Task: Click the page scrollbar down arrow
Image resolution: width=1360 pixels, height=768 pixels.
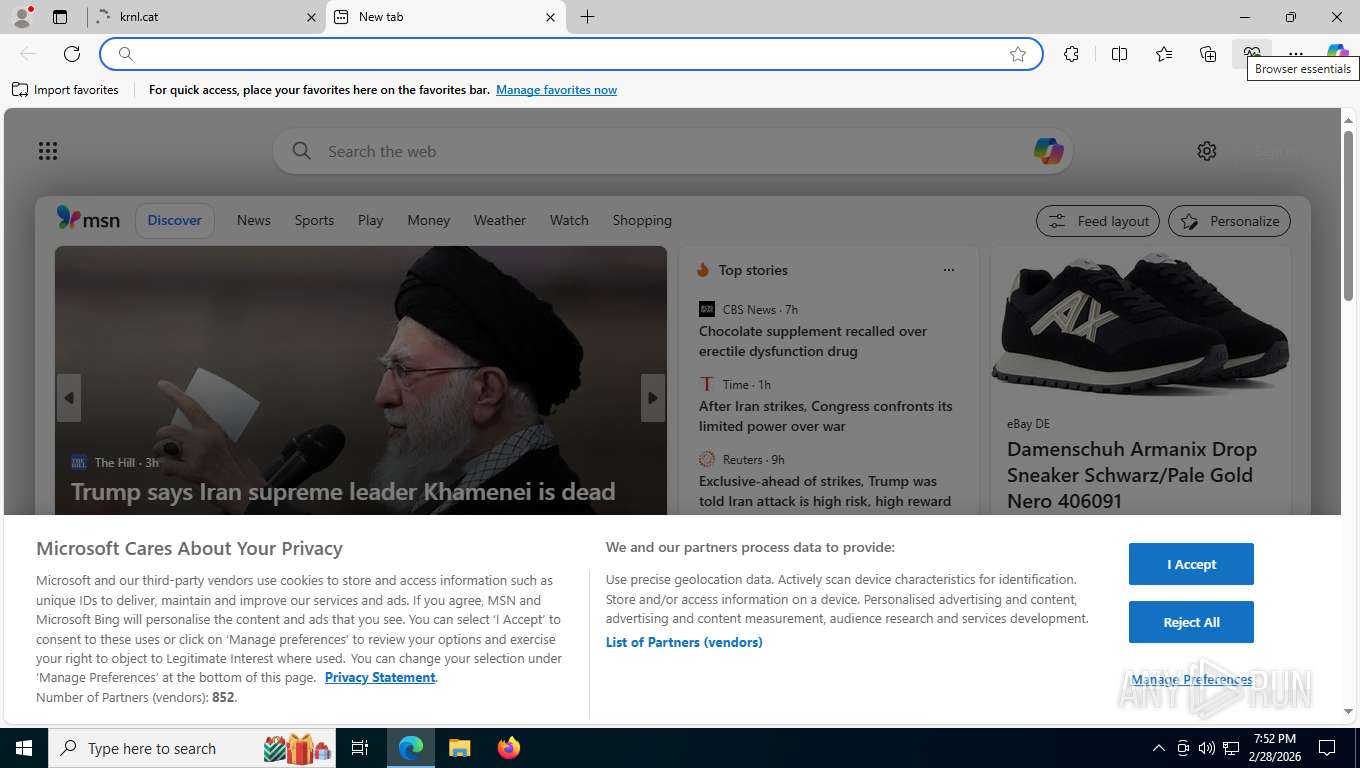Action: point(1348,711)
